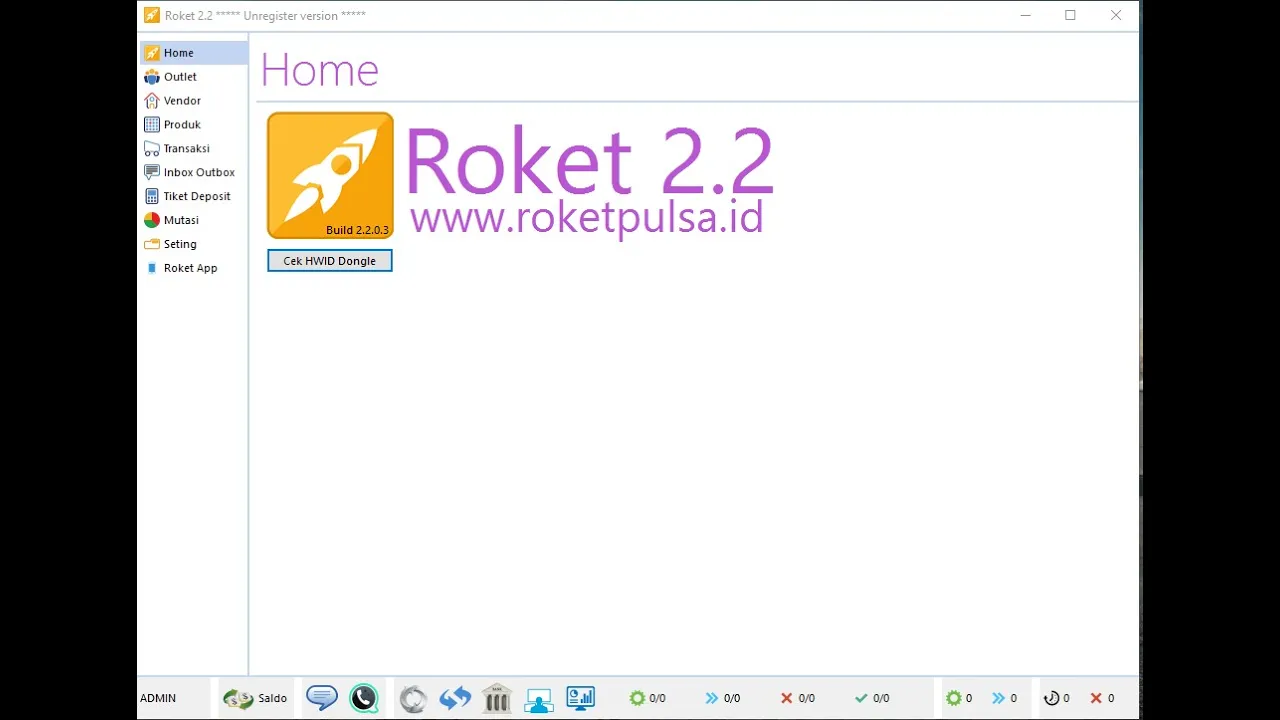This screenshot has height=720, width=1280.
Task: Minimize the Roket window
Action: click(x=1025, y=15)
